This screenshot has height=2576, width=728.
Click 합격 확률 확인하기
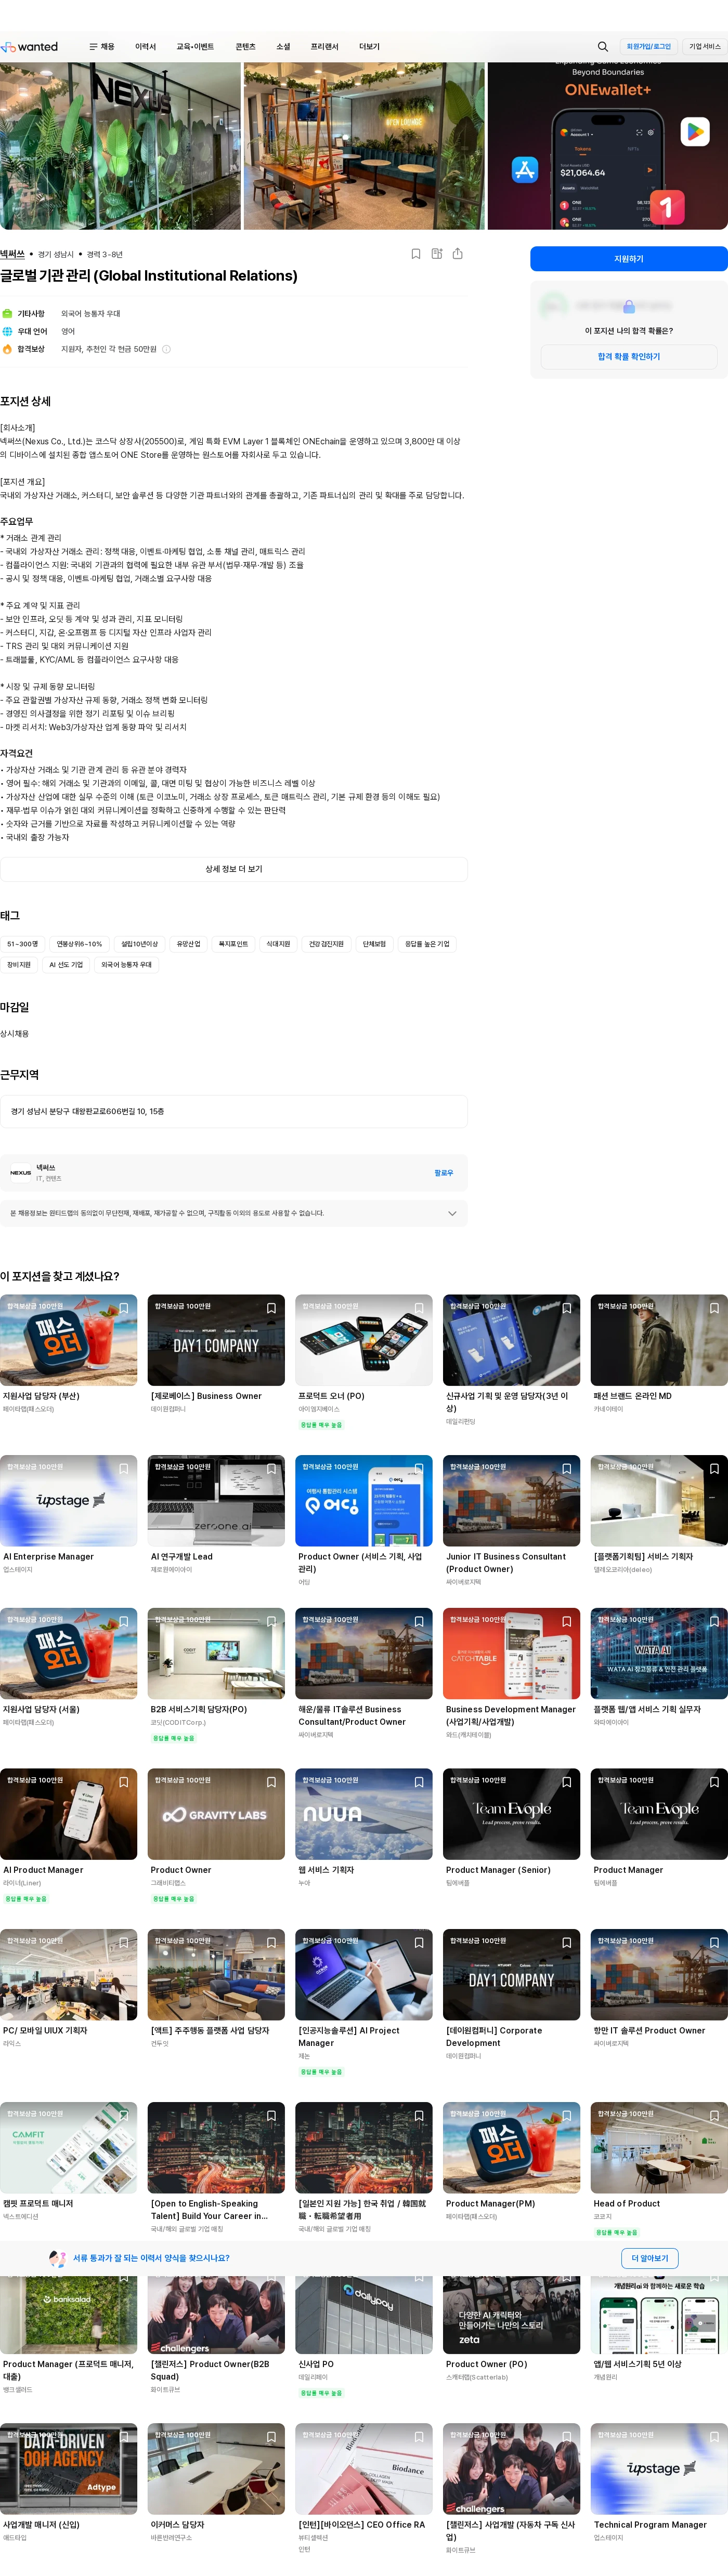[629, 356]
